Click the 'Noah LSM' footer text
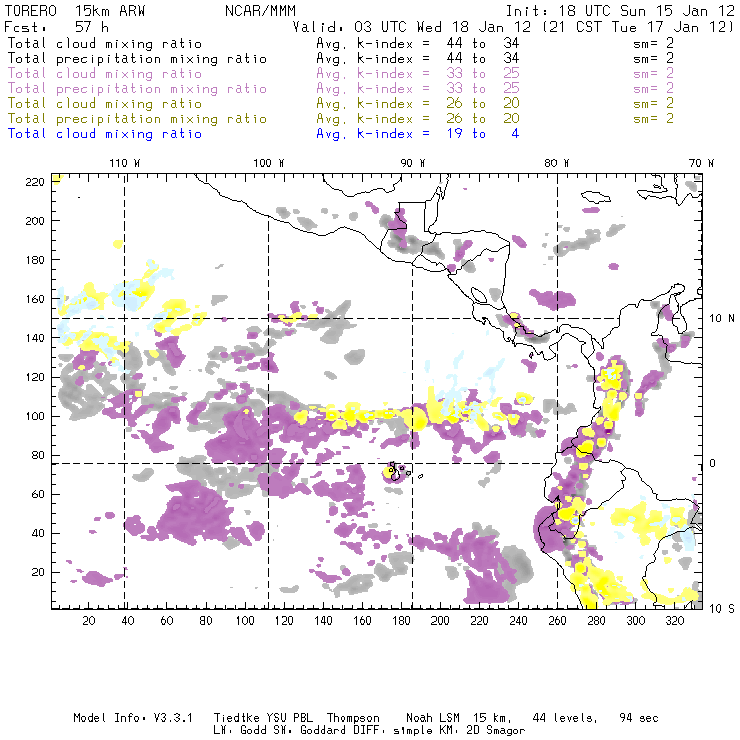The width and height of the screenshot is (740, 740). tap(433, 718)
